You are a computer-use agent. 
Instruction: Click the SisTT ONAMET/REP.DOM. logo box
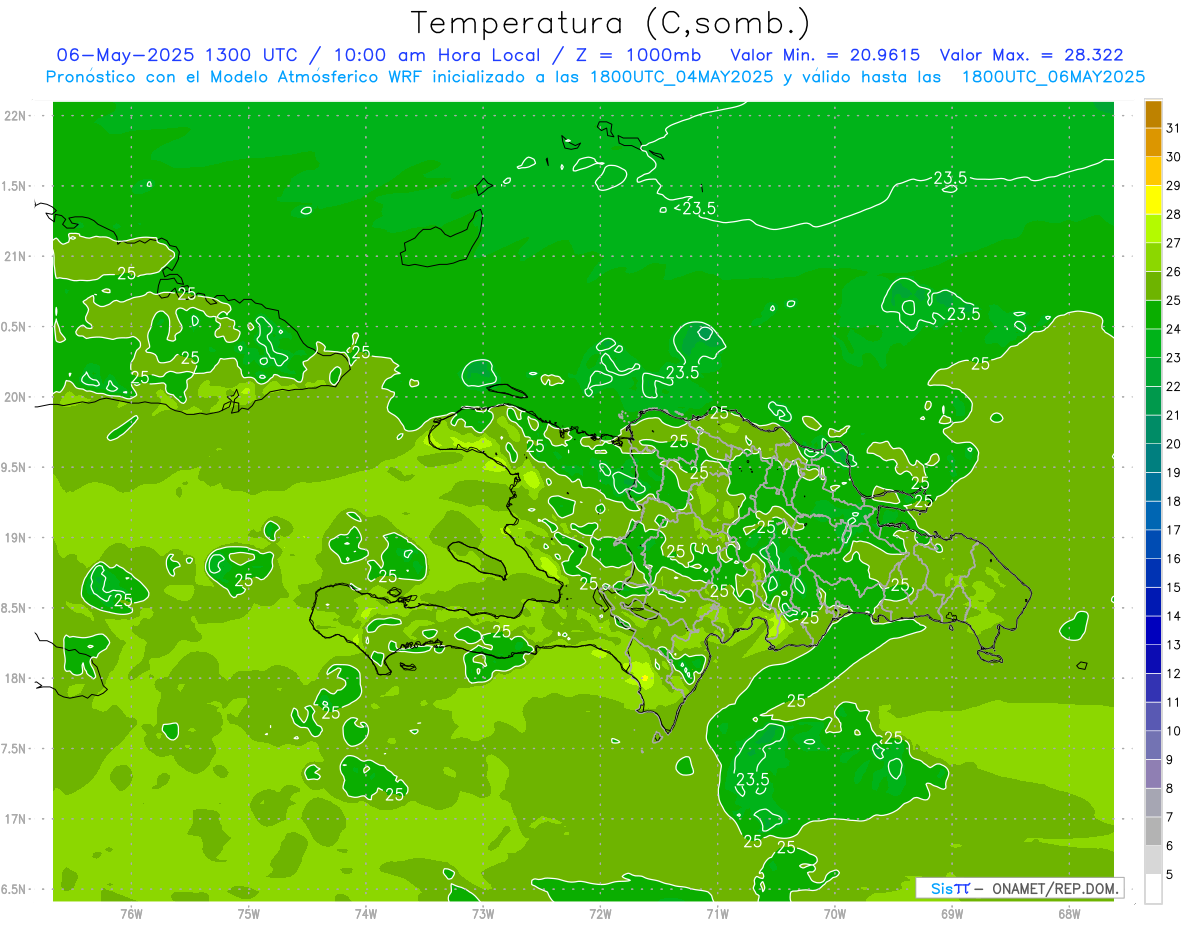point(1020,888)
